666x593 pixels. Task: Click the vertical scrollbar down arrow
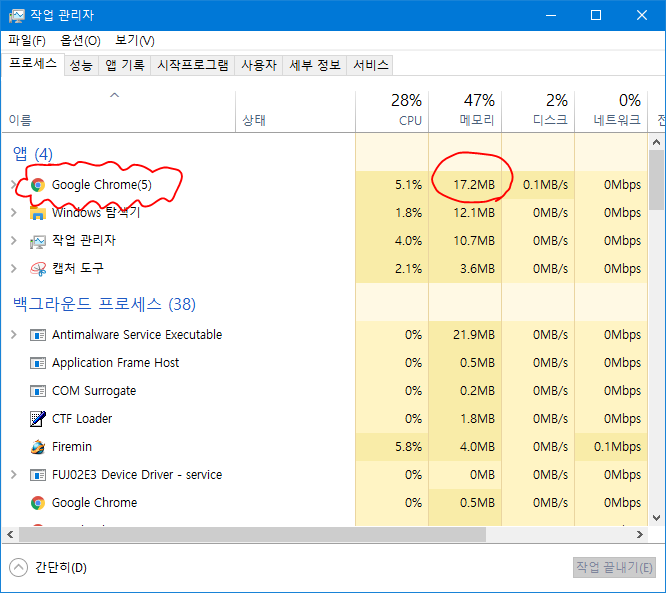pos(657,518)
